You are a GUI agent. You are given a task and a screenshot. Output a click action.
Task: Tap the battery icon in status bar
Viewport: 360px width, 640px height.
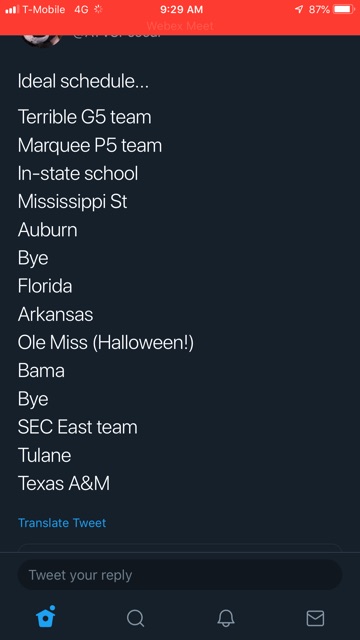pos(344,9)
